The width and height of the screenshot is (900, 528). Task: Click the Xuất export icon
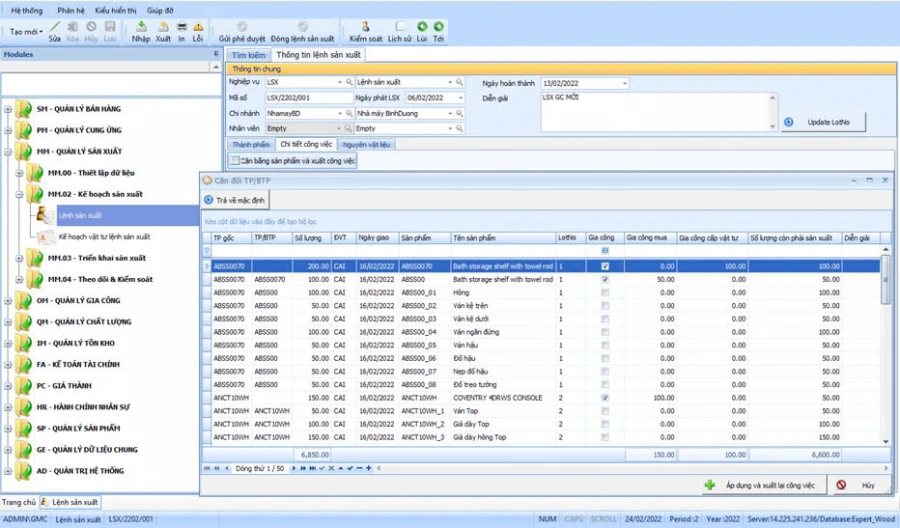163,27
